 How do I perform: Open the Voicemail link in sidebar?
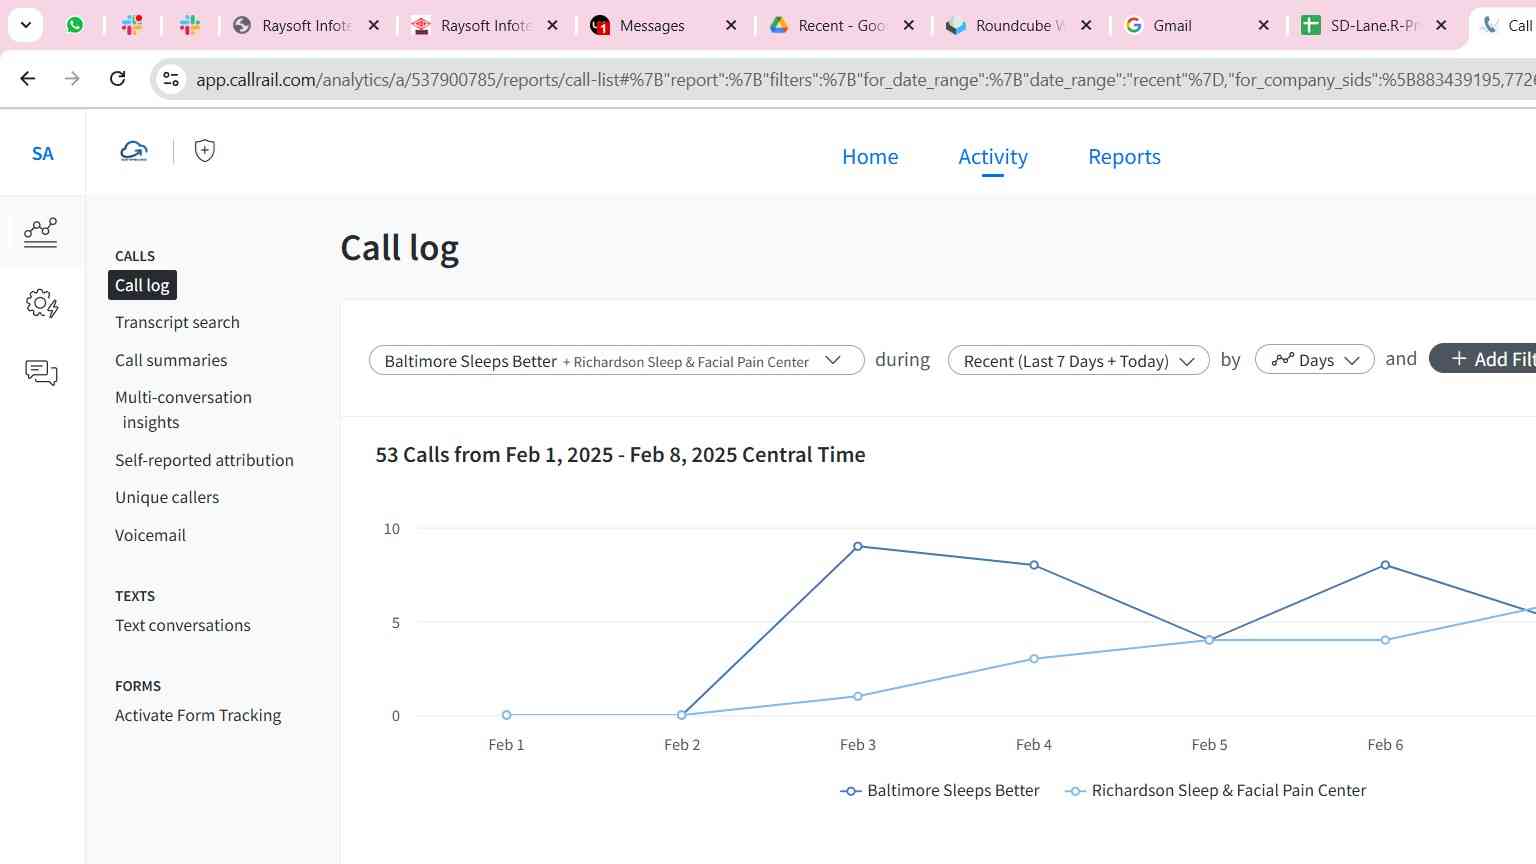click(150, 535)
